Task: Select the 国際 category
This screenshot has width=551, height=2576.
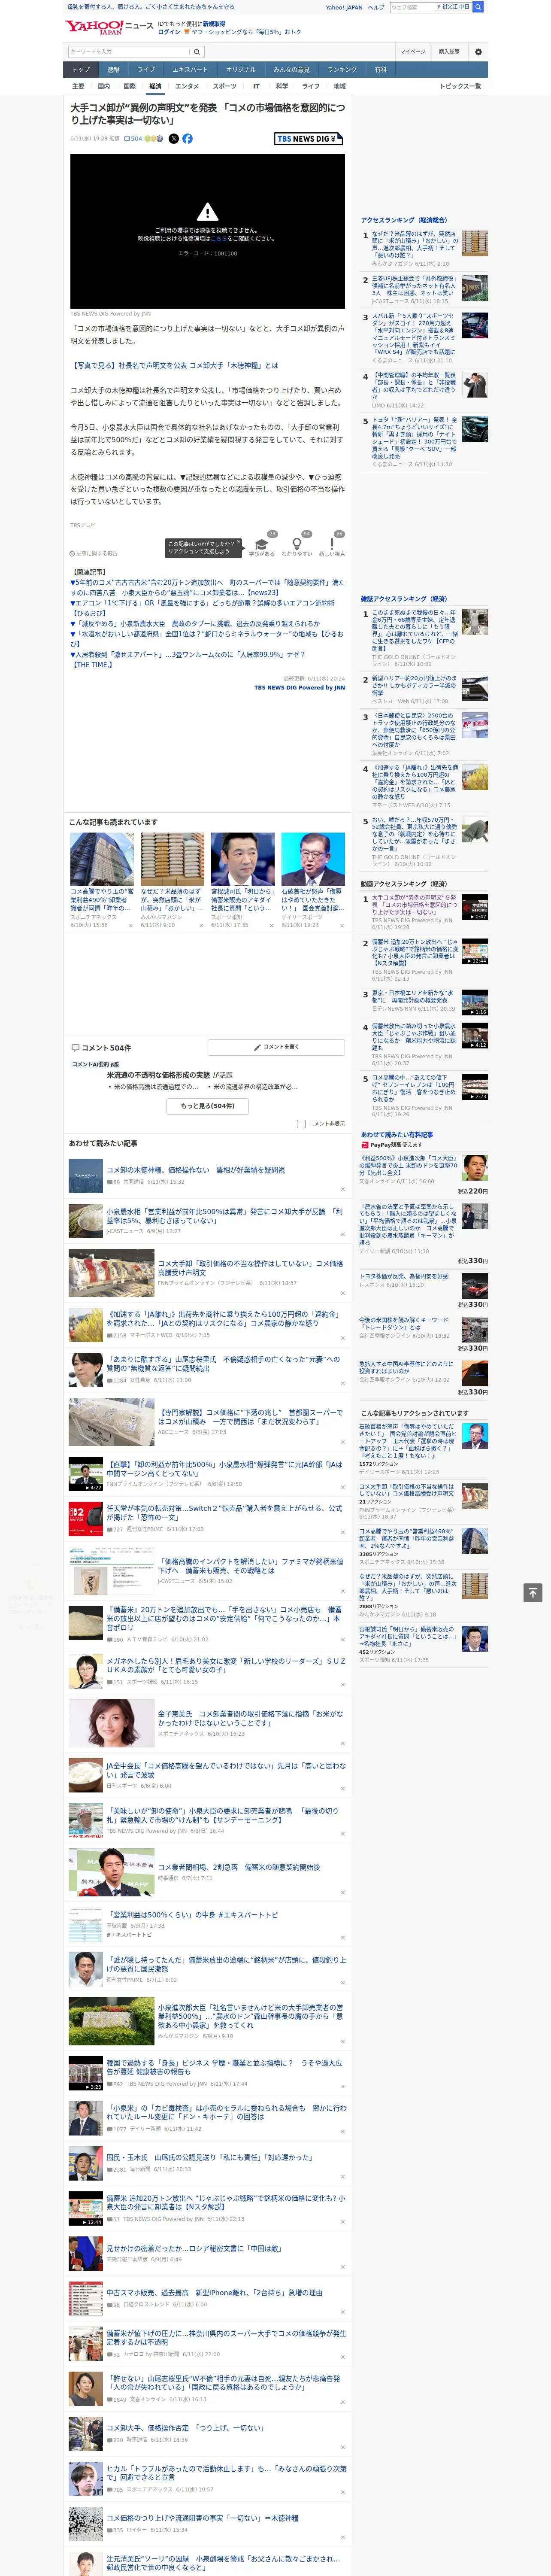Action: (129, 86)
